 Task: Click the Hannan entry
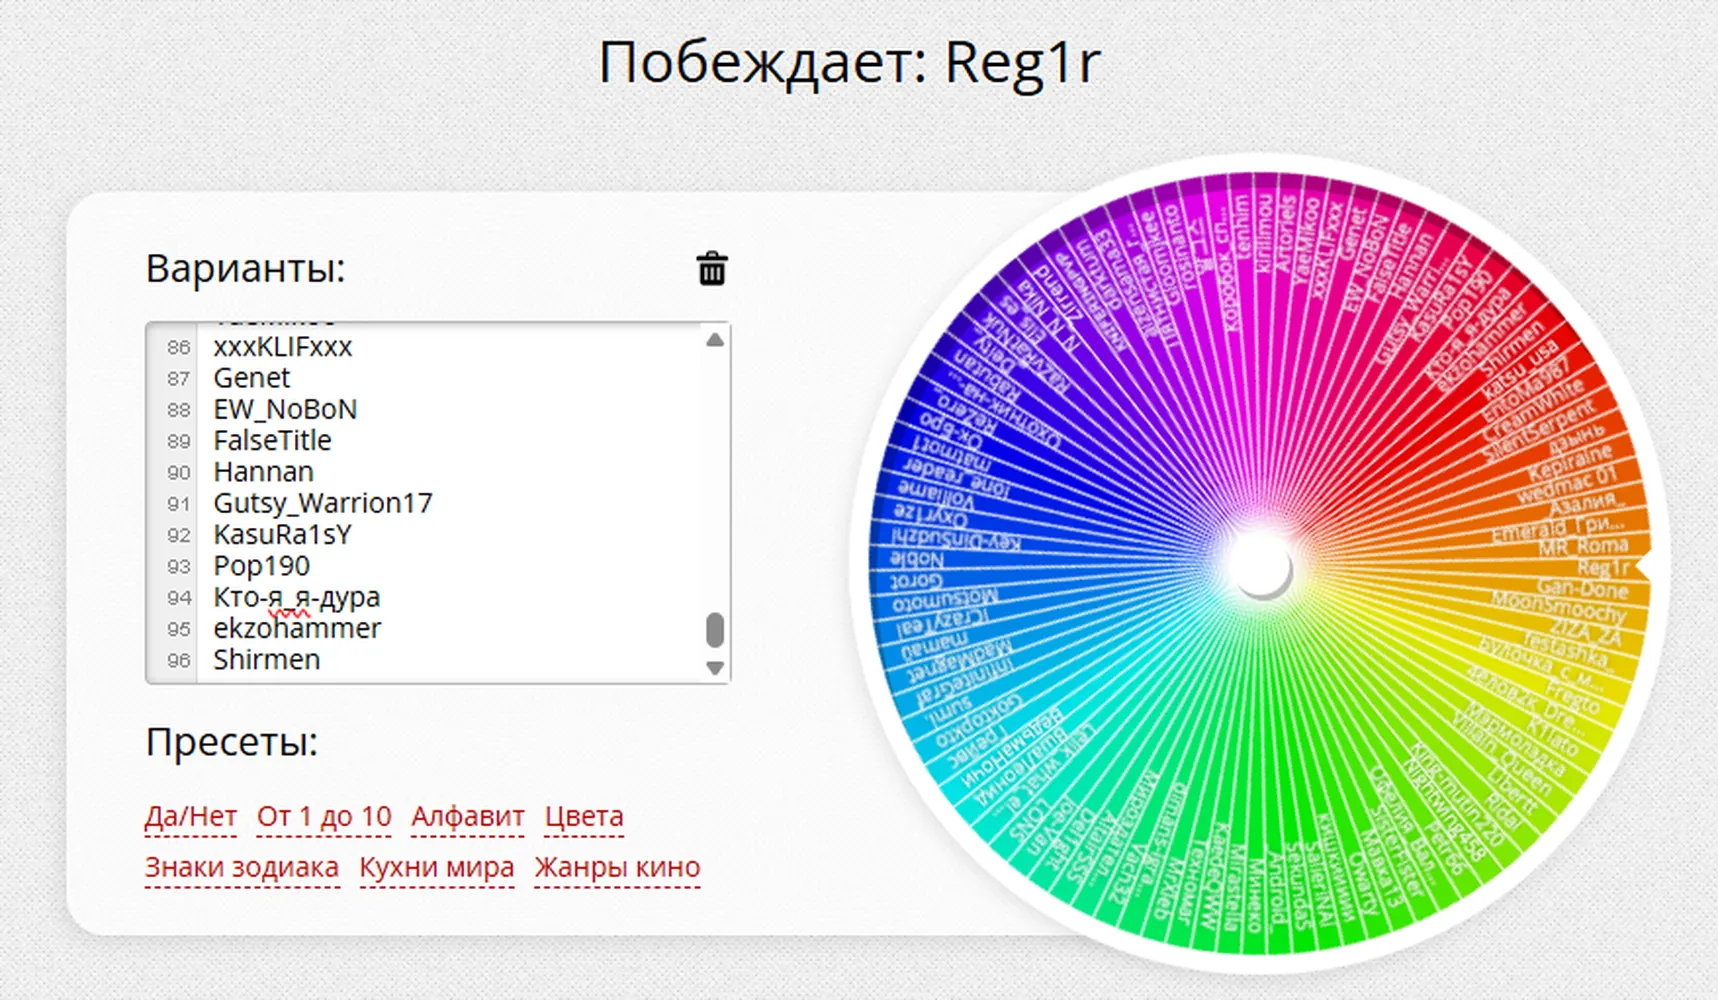pyautogui.click(x=263, y=472)
